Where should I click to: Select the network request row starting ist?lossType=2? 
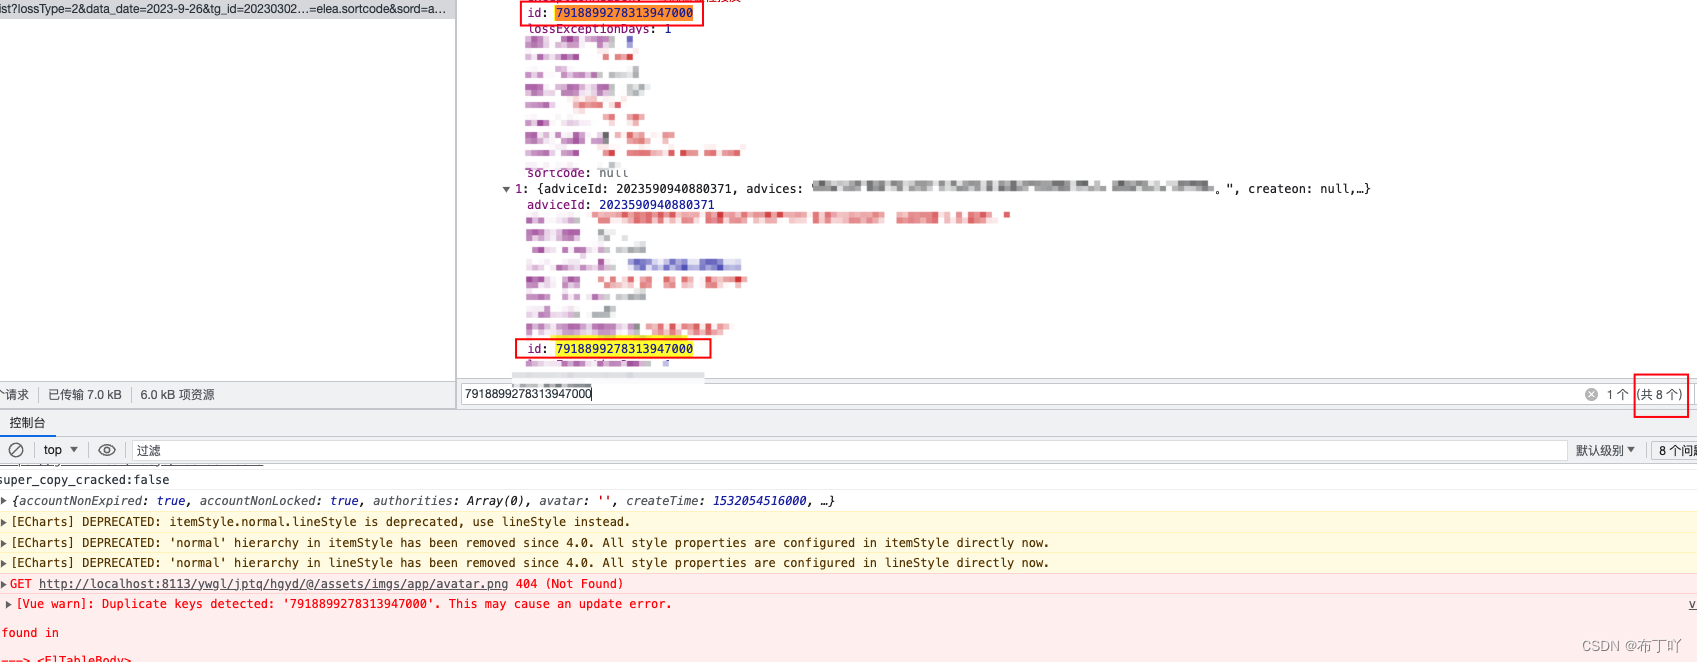tap(226, 9)
